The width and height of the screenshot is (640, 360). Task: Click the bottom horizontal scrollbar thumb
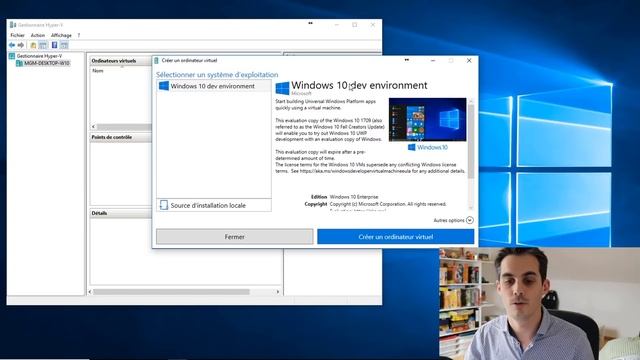point(171,292)
